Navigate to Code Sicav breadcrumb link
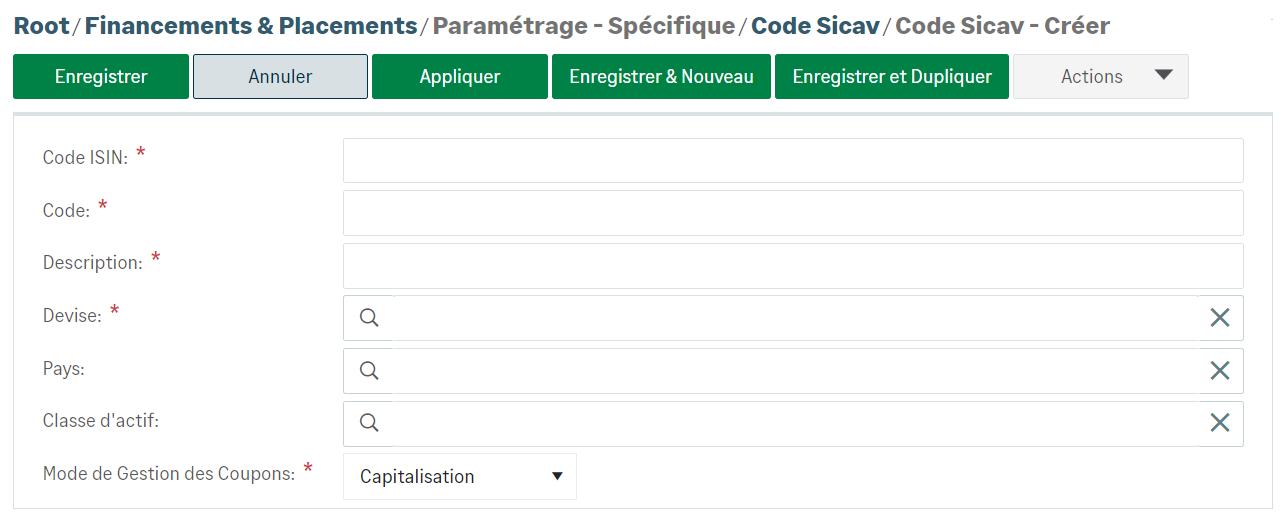Screen dimensions: 1284x522 [815, 26]
